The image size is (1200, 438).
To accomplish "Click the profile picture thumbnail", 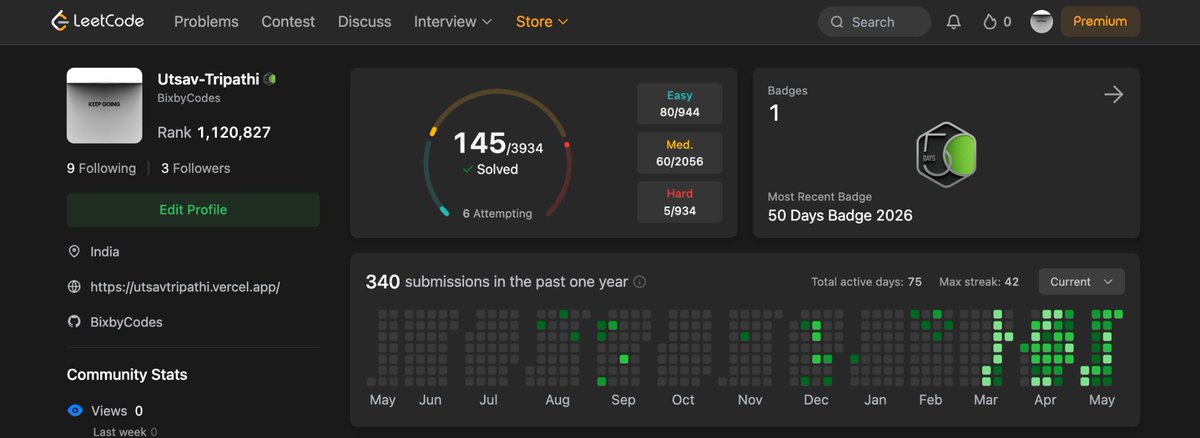I will 104,105.
